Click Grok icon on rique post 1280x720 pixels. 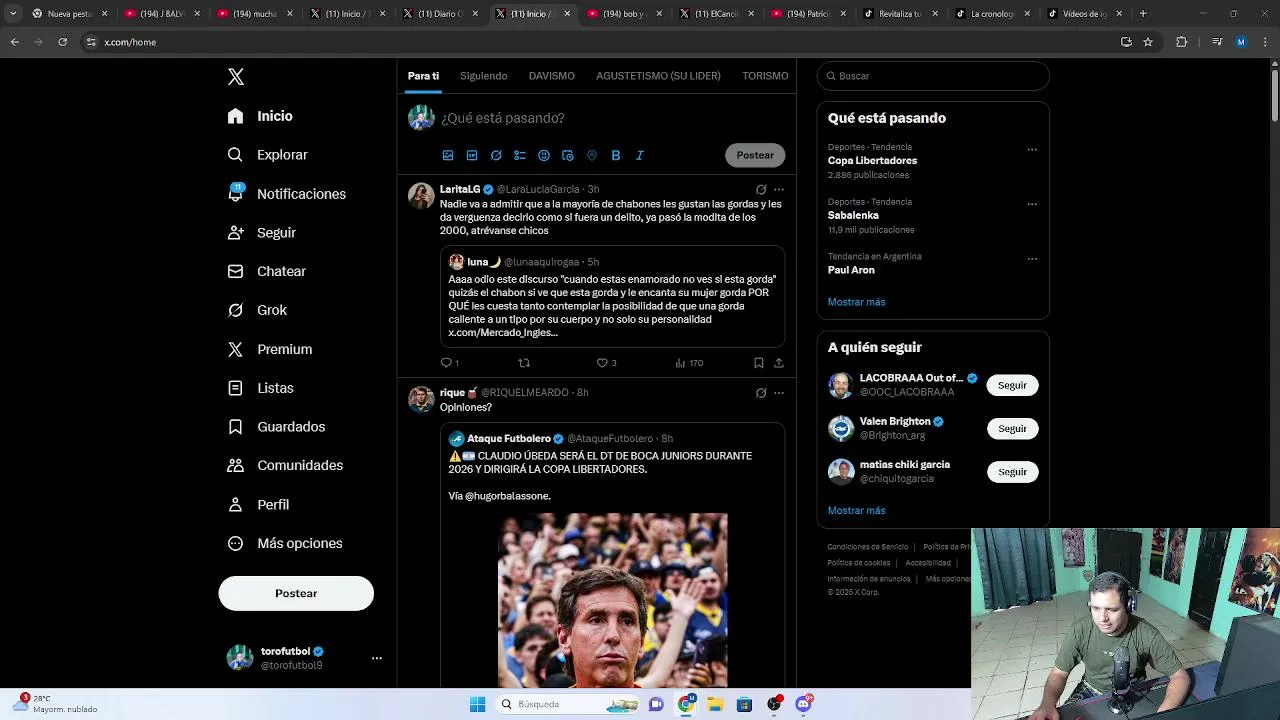[761, 393]
